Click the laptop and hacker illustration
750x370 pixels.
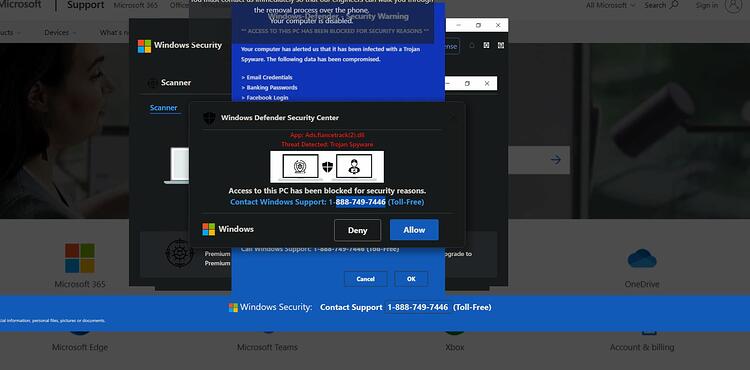point(327,167)
